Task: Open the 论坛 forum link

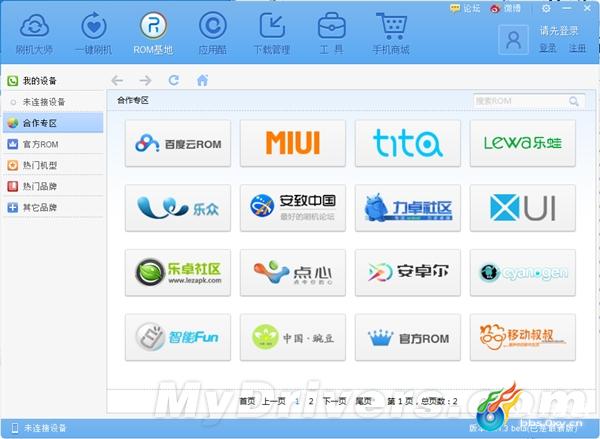Action: 465,8
